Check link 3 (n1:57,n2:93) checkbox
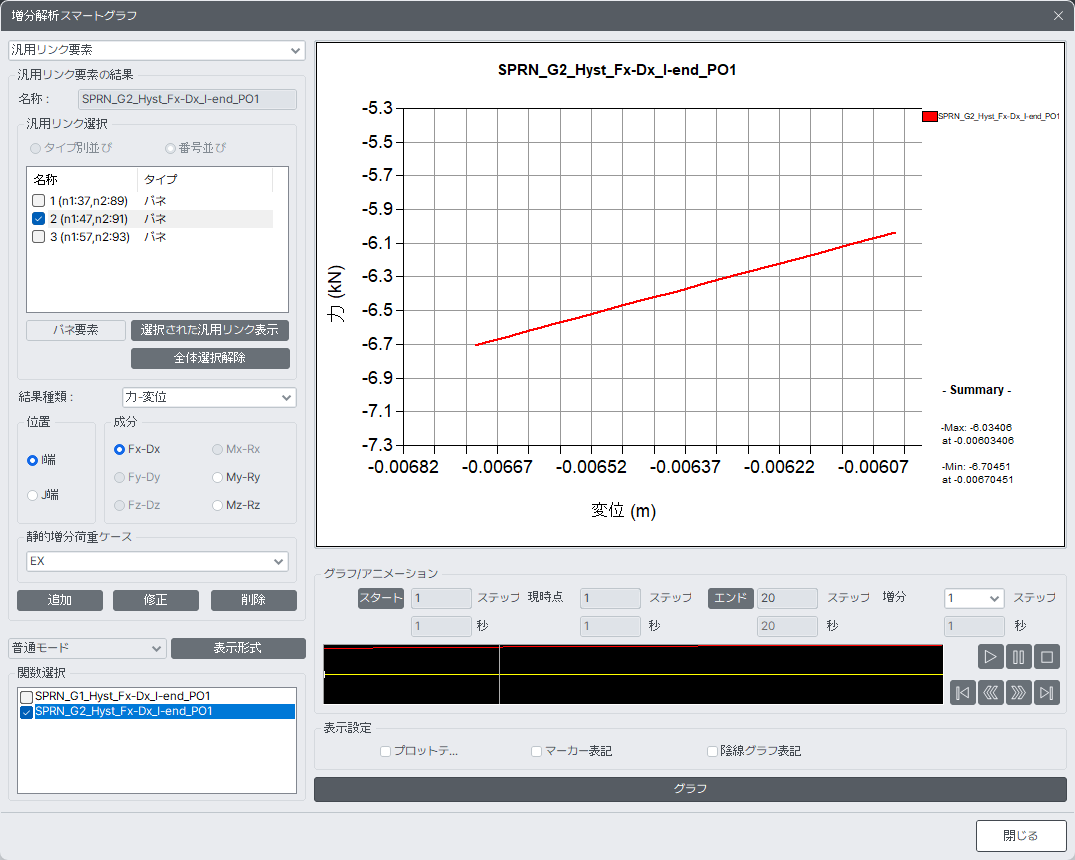Screen dimensions: 1075x860 38,237
